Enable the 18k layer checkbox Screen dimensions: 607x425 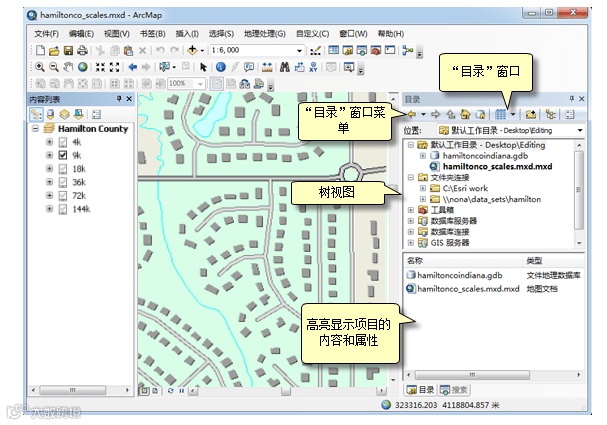[x=63, y=169]
